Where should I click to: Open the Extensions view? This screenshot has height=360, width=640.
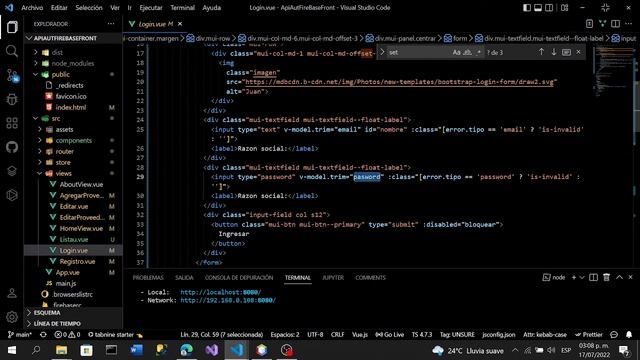12,123
